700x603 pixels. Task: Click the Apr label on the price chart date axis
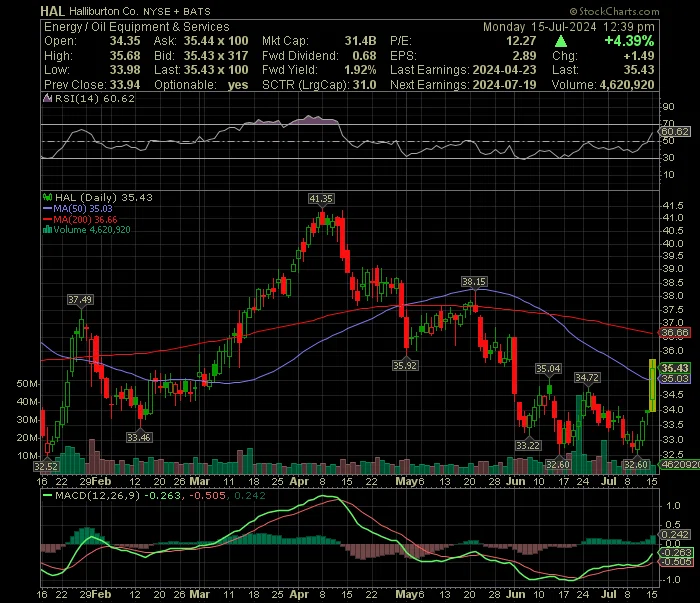coord(299,482)
